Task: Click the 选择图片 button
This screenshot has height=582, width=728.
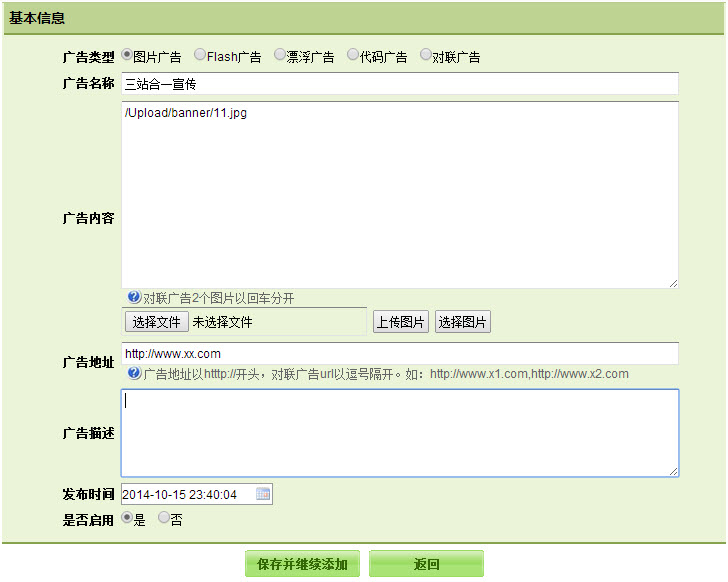Action: pos(462,322)
